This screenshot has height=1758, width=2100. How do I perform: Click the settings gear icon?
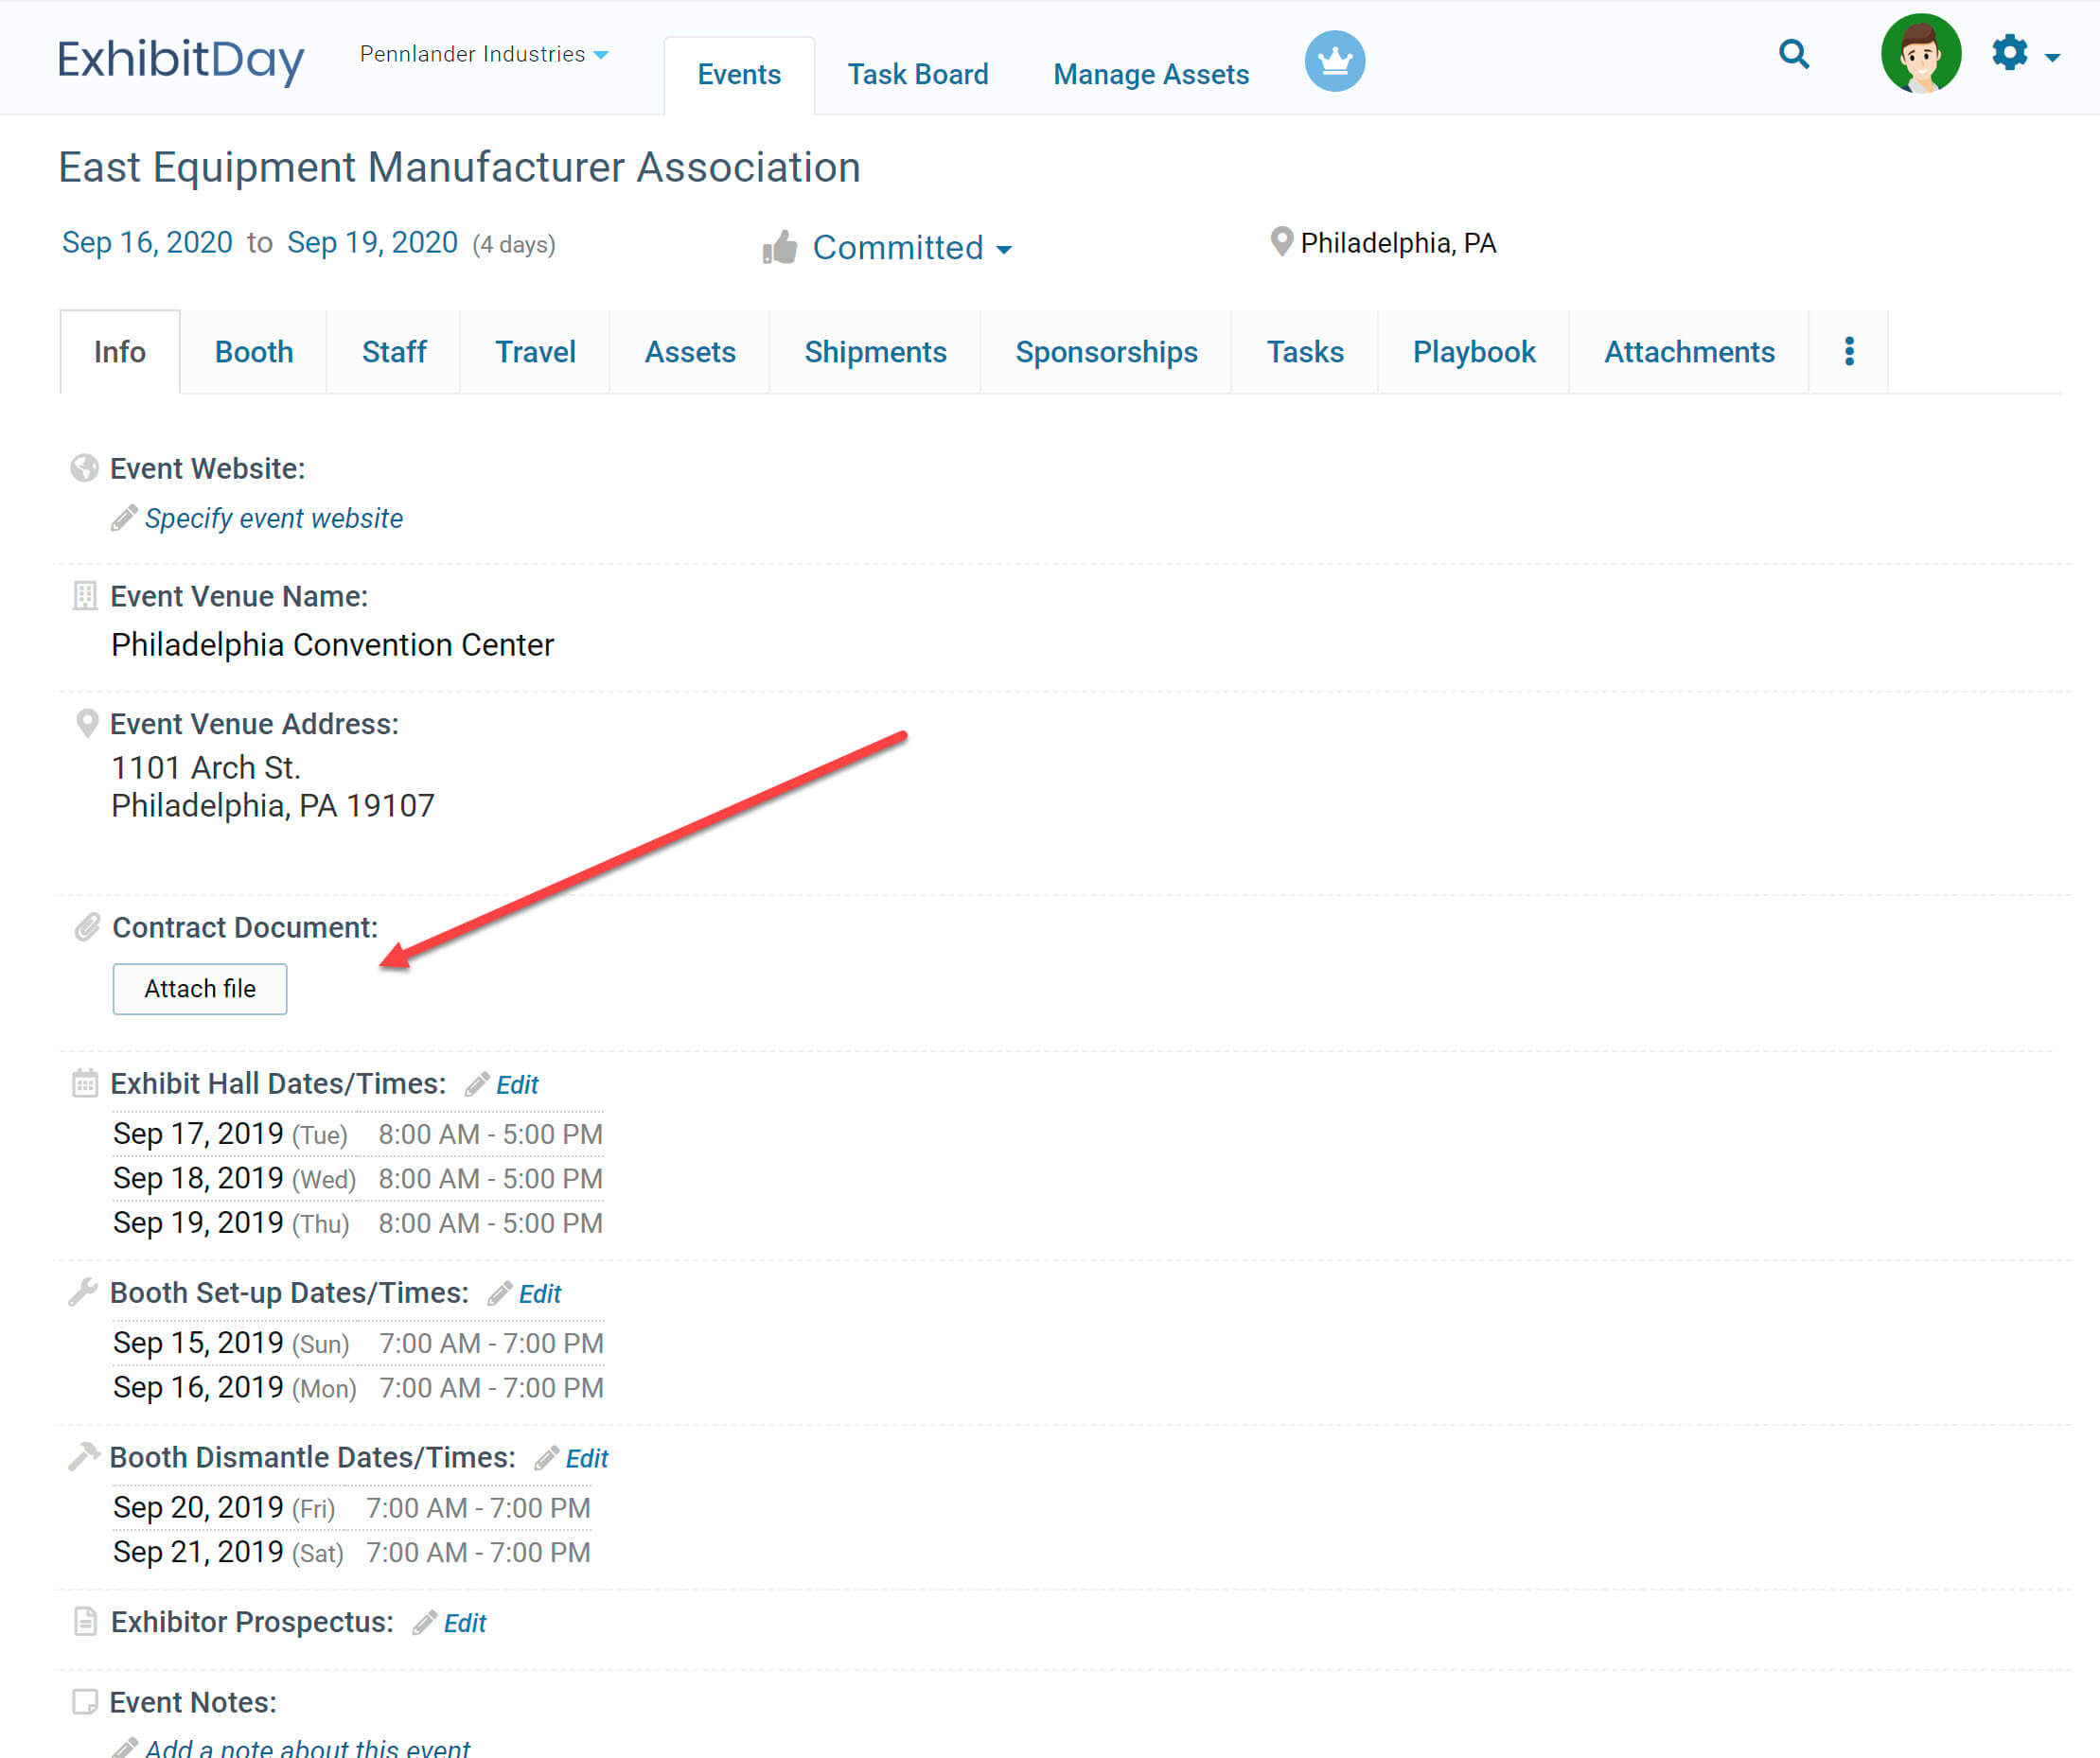2009,53
